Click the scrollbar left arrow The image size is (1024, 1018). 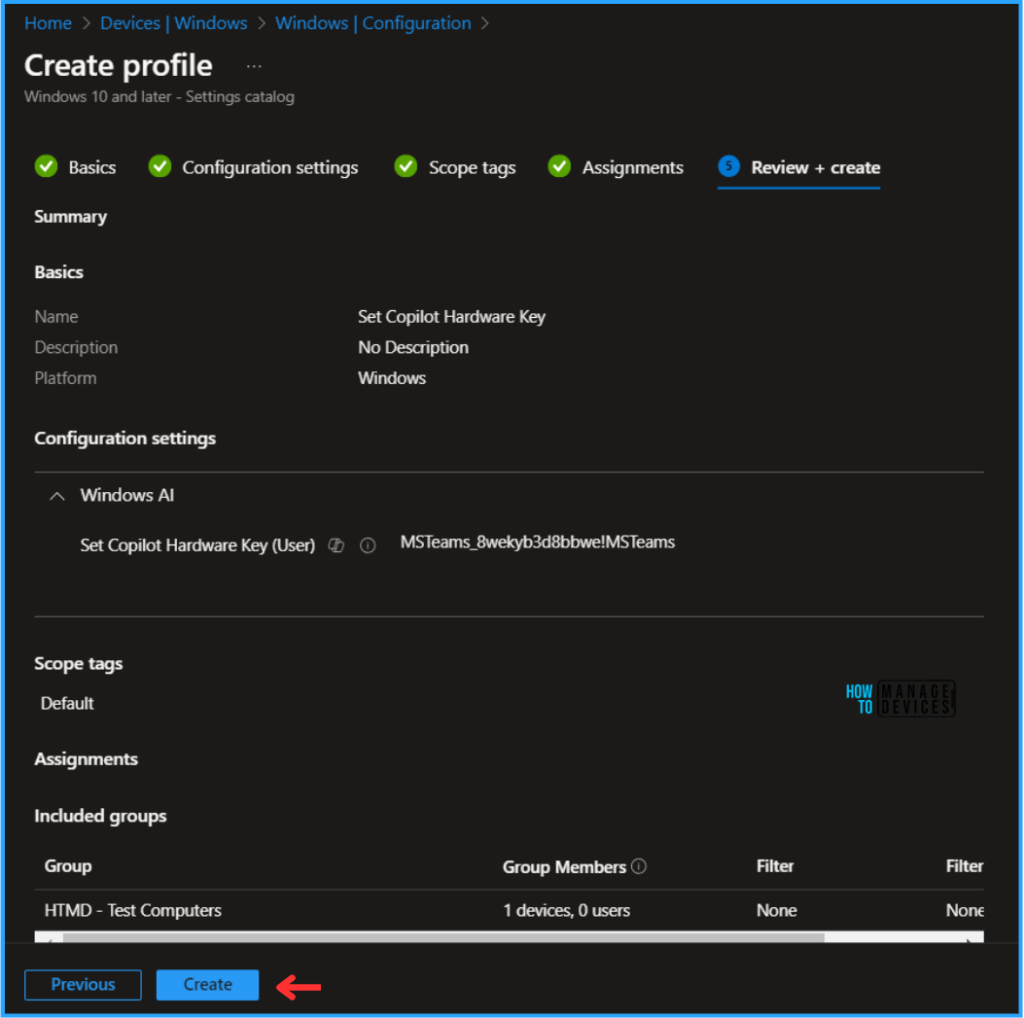49,939
